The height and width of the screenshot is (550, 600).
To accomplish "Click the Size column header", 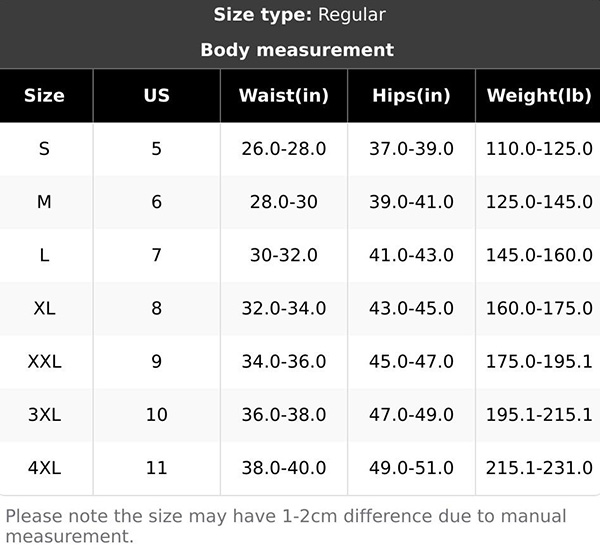I will pyautogui.click(x=44, y=95).
